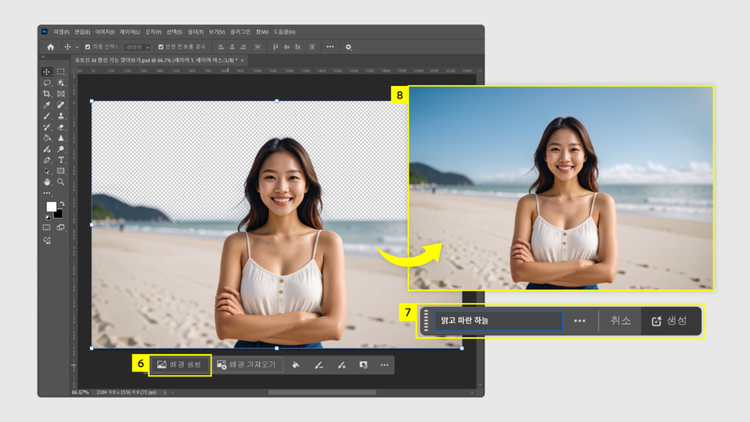Swap foreground and background colors
This screenshot has height=422, width=750.
[62, 204]
